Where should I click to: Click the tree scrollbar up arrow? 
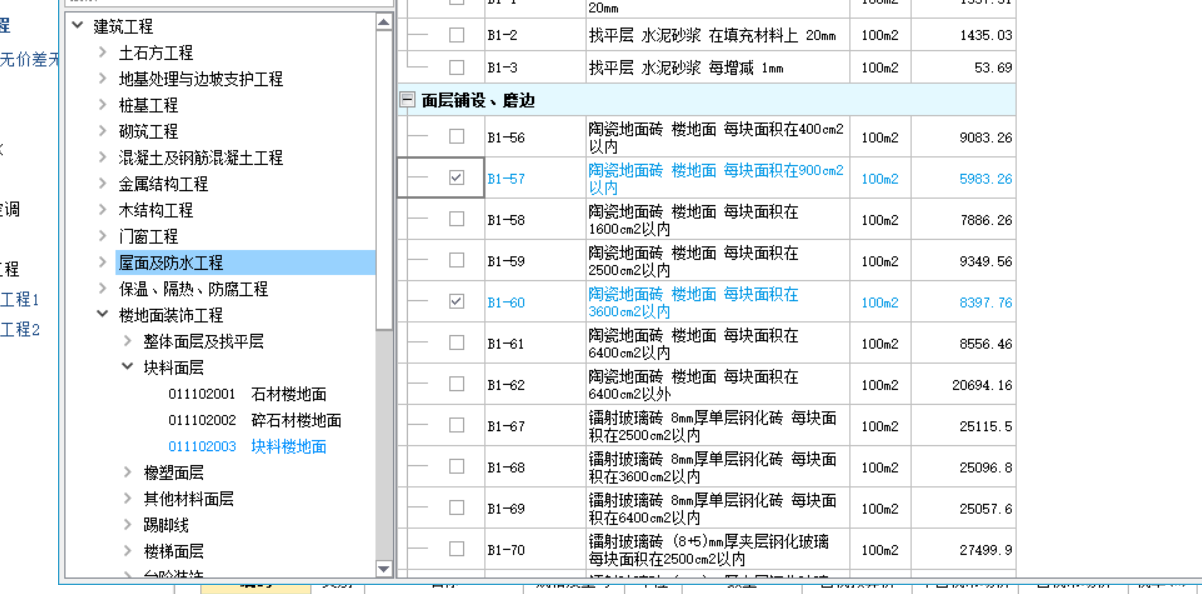(x=384, y=22)
